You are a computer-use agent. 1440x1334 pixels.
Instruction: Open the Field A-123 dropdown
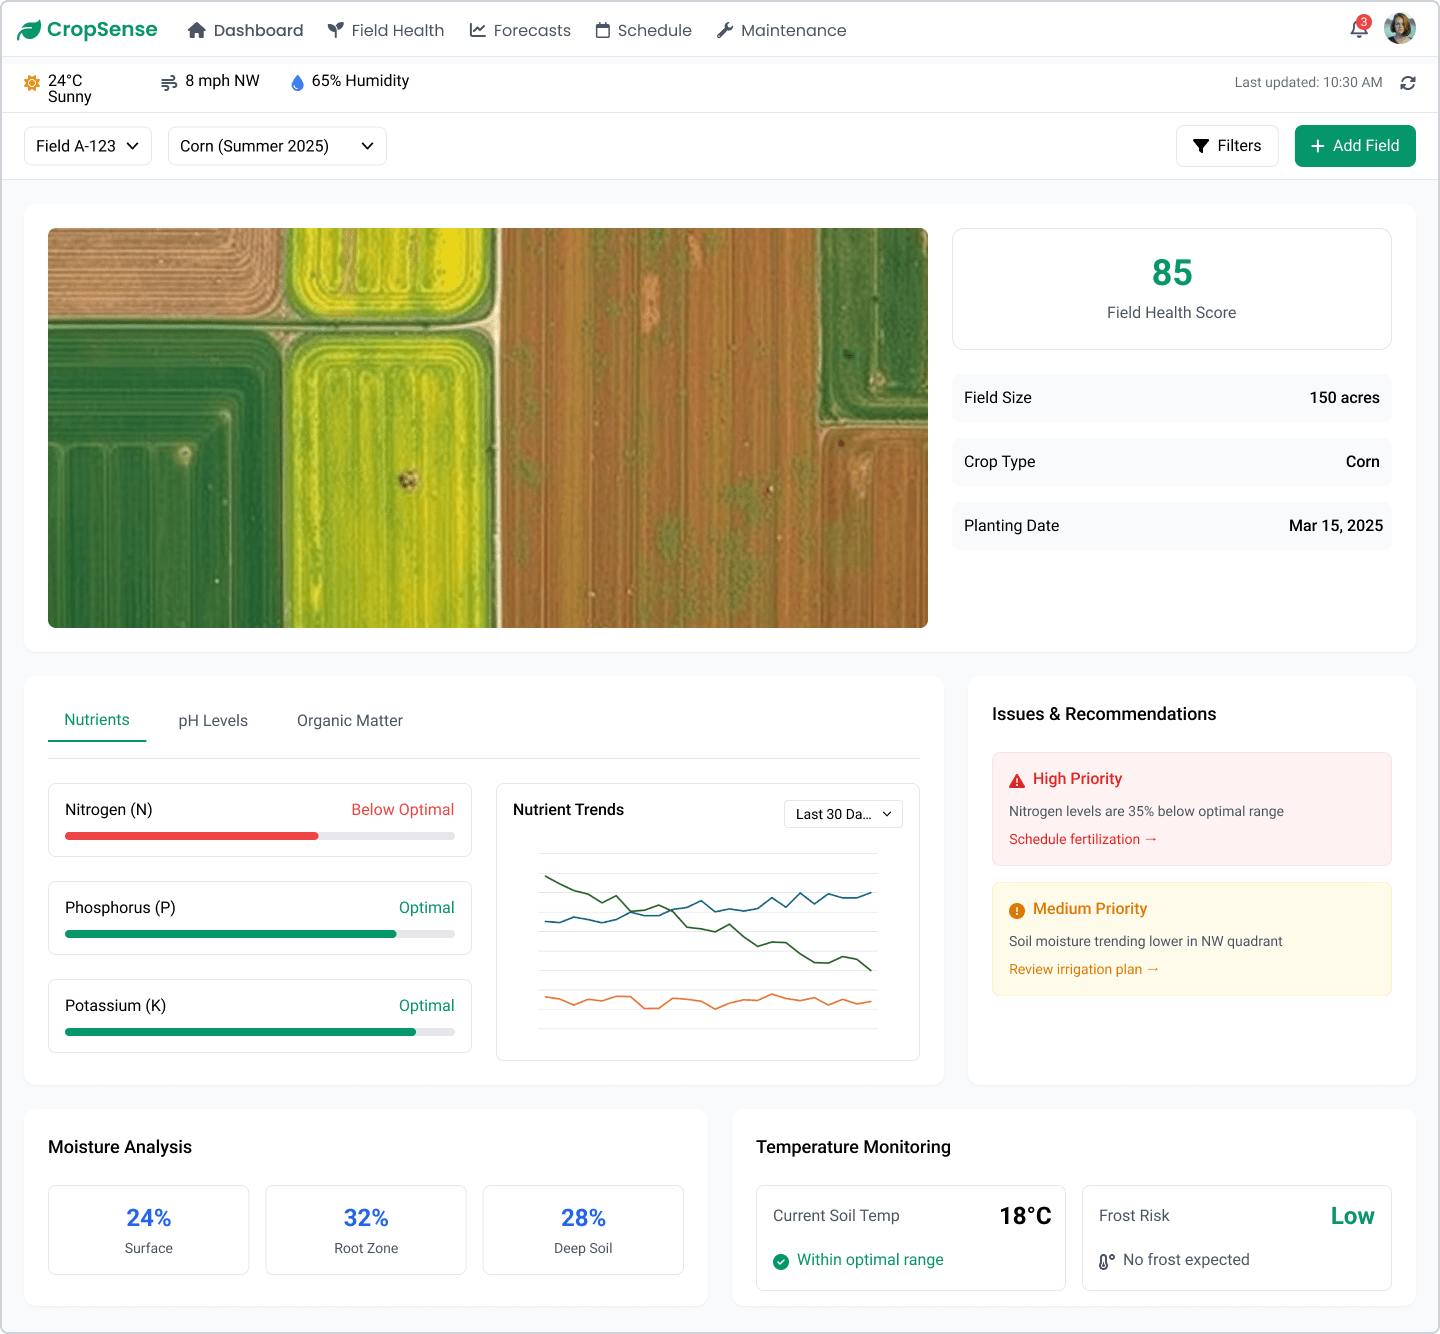(x=88, y=146)
